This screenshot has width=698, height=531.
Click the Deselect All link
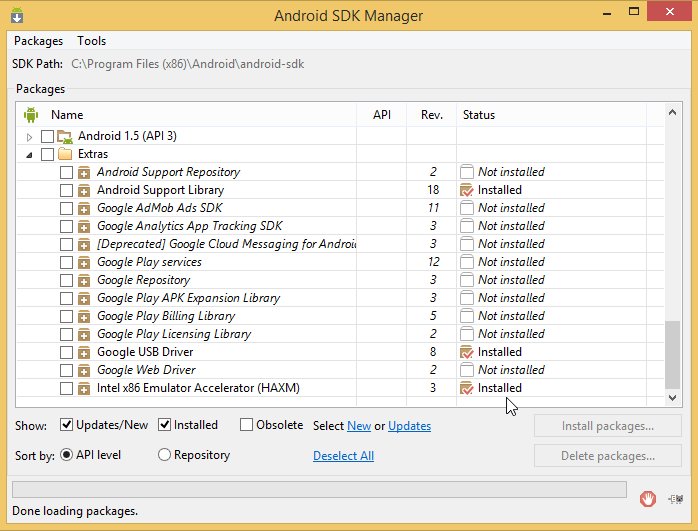coord(343,456)
